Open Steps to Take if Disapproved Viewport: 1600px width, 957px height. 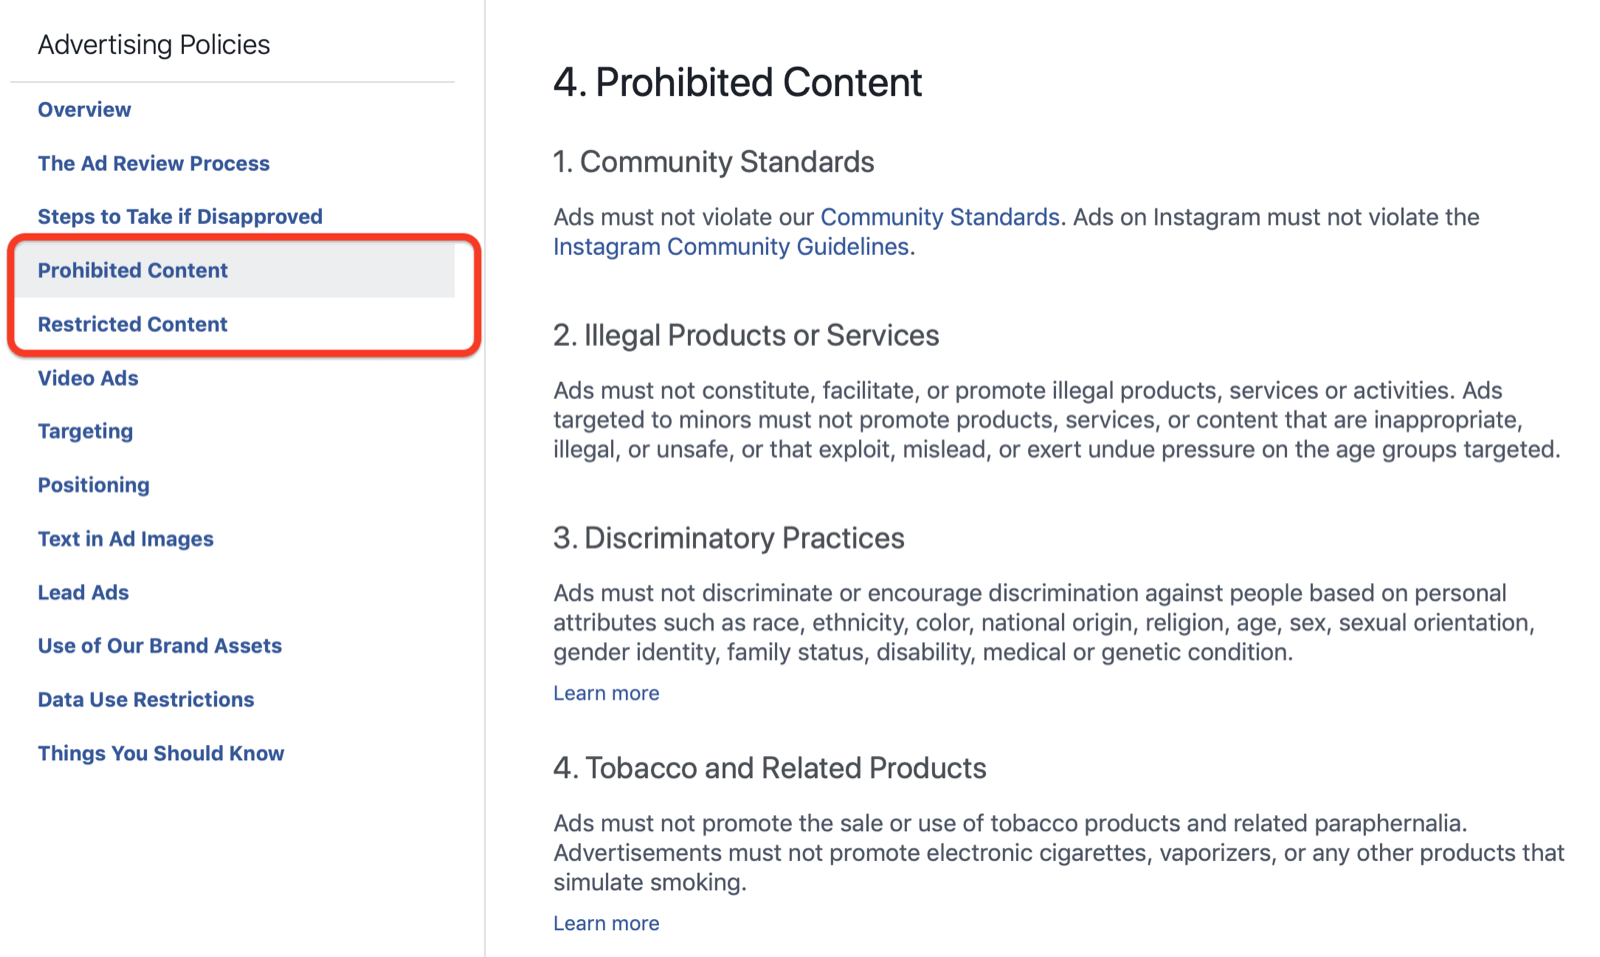click(x=180, y=217)
